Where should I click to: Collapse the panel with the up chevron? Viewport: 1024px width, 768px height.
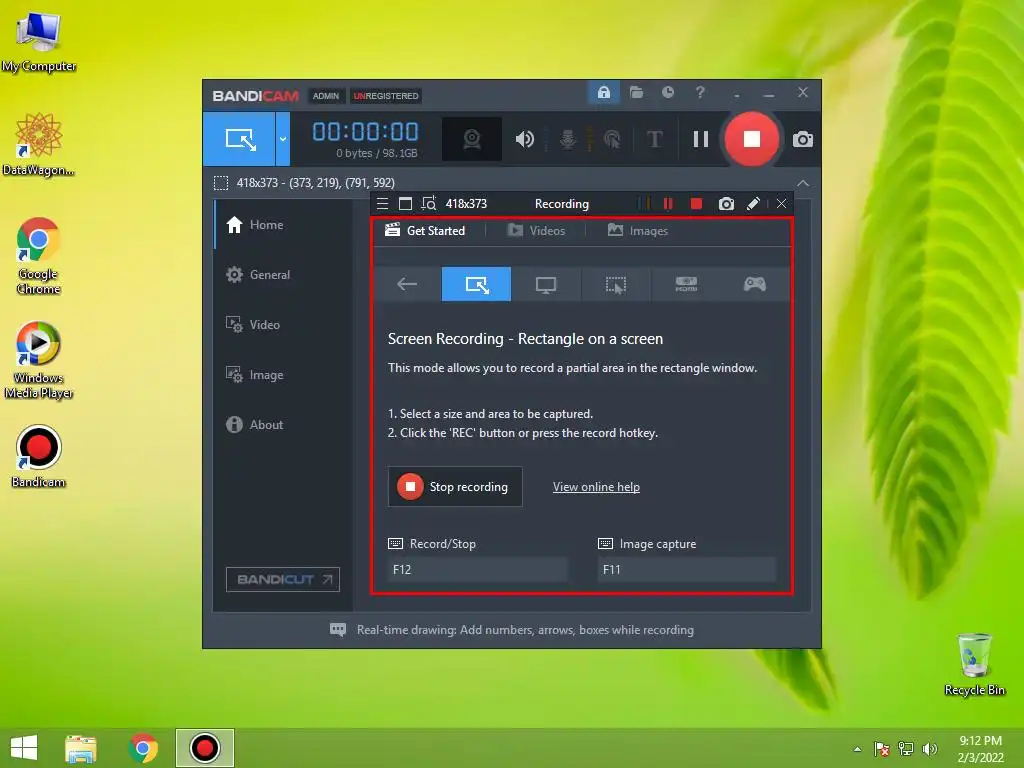(x=803, y=183)
